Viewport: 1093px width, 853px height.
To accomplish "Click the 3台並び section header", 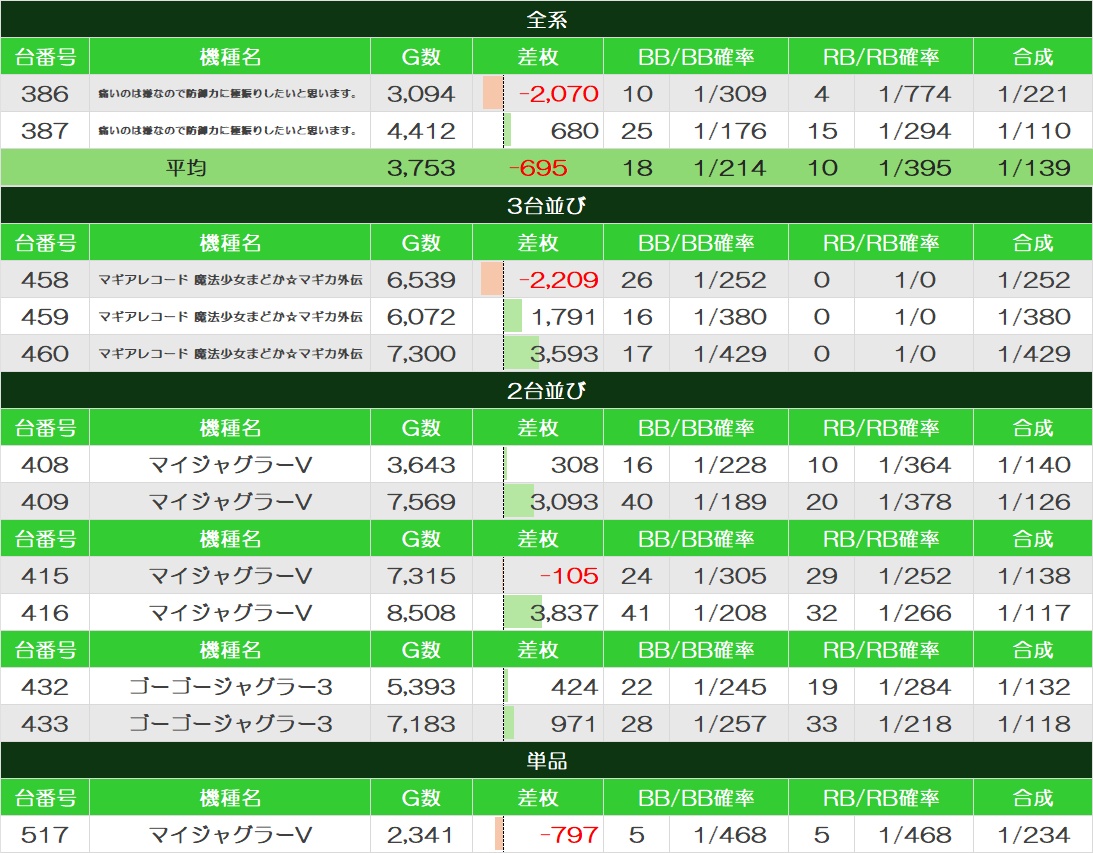I will tap(546, 206).
